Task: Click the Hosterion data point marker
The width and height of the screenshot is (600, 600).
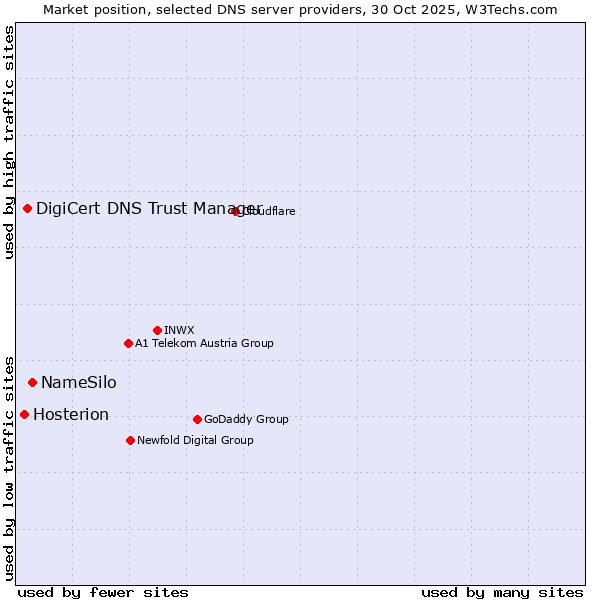Action: tap(24, 414)
